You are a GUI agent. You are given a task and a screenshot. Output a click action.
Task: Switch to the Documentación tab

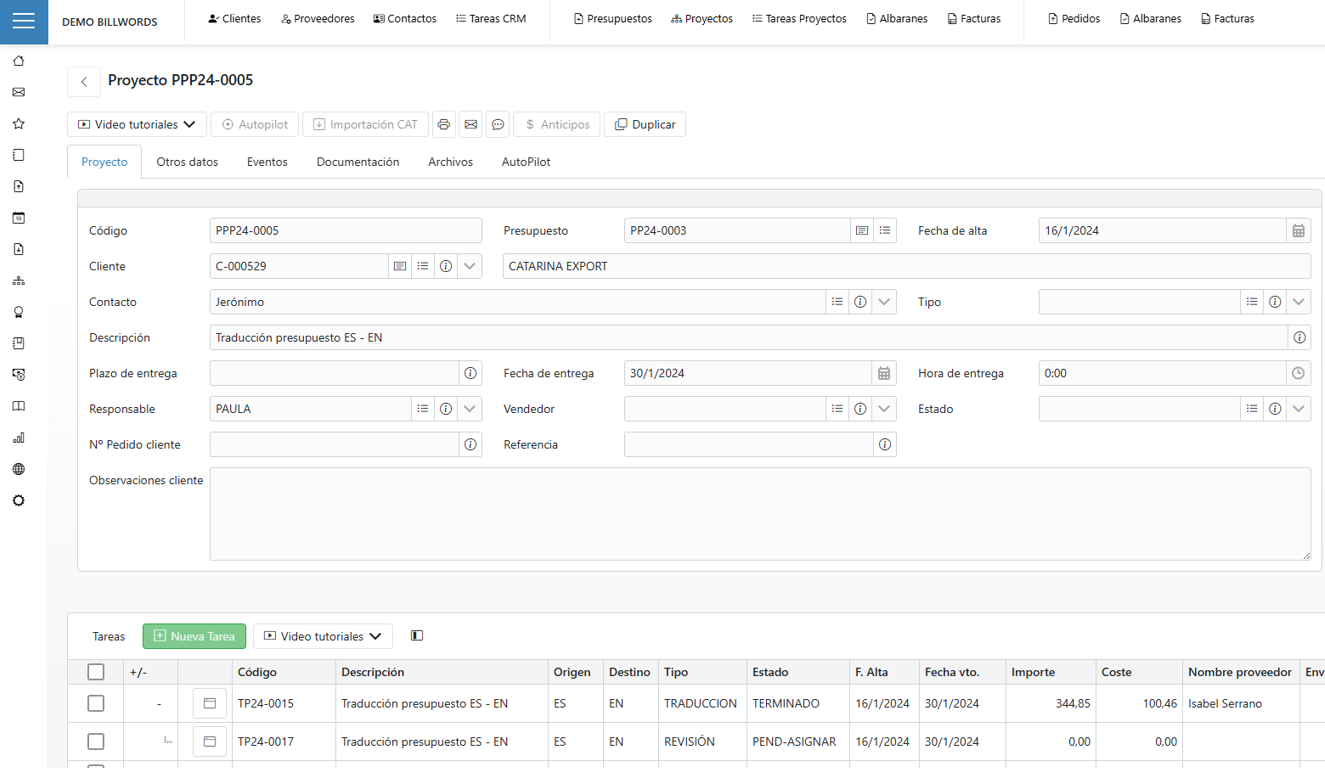pos(357,162)
